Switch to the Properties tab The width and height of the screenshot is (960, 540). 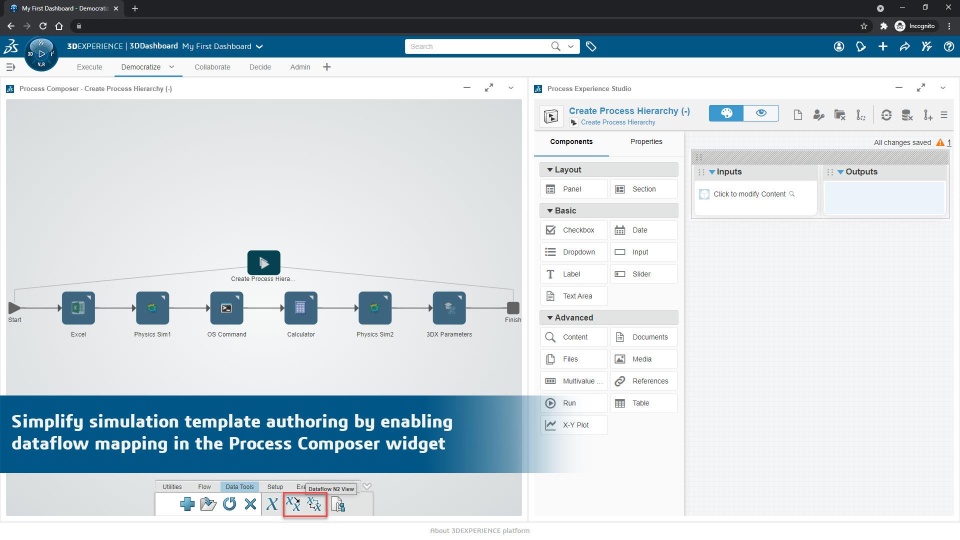pos(646,141)
